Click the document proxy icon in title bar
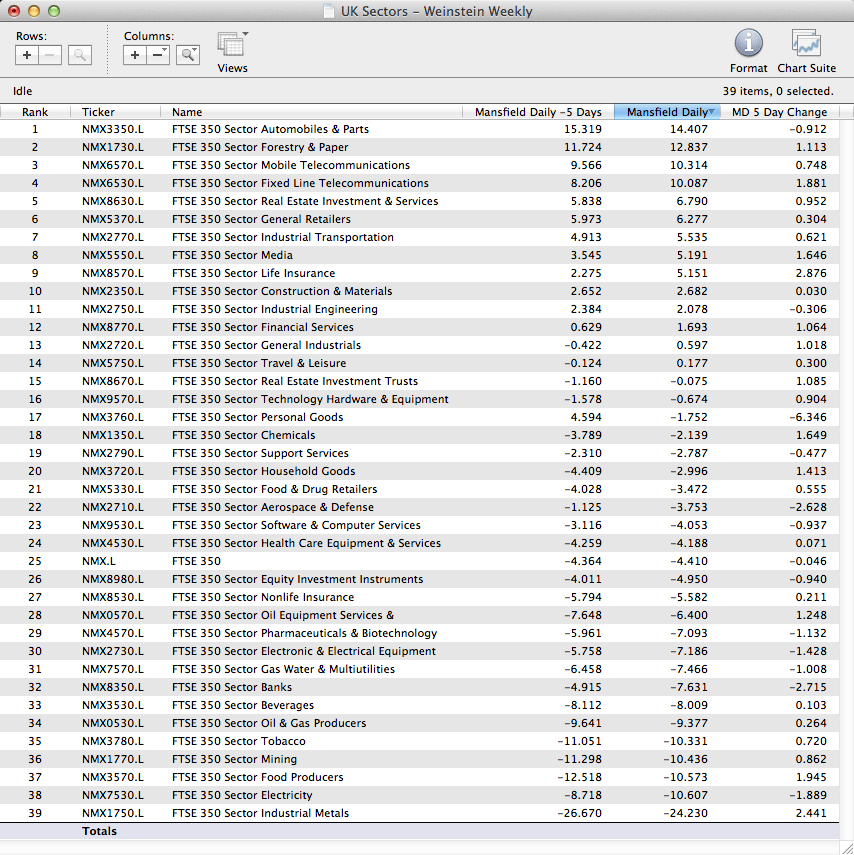The width and height of the screenshot is (854, 855). coord(329,12)
